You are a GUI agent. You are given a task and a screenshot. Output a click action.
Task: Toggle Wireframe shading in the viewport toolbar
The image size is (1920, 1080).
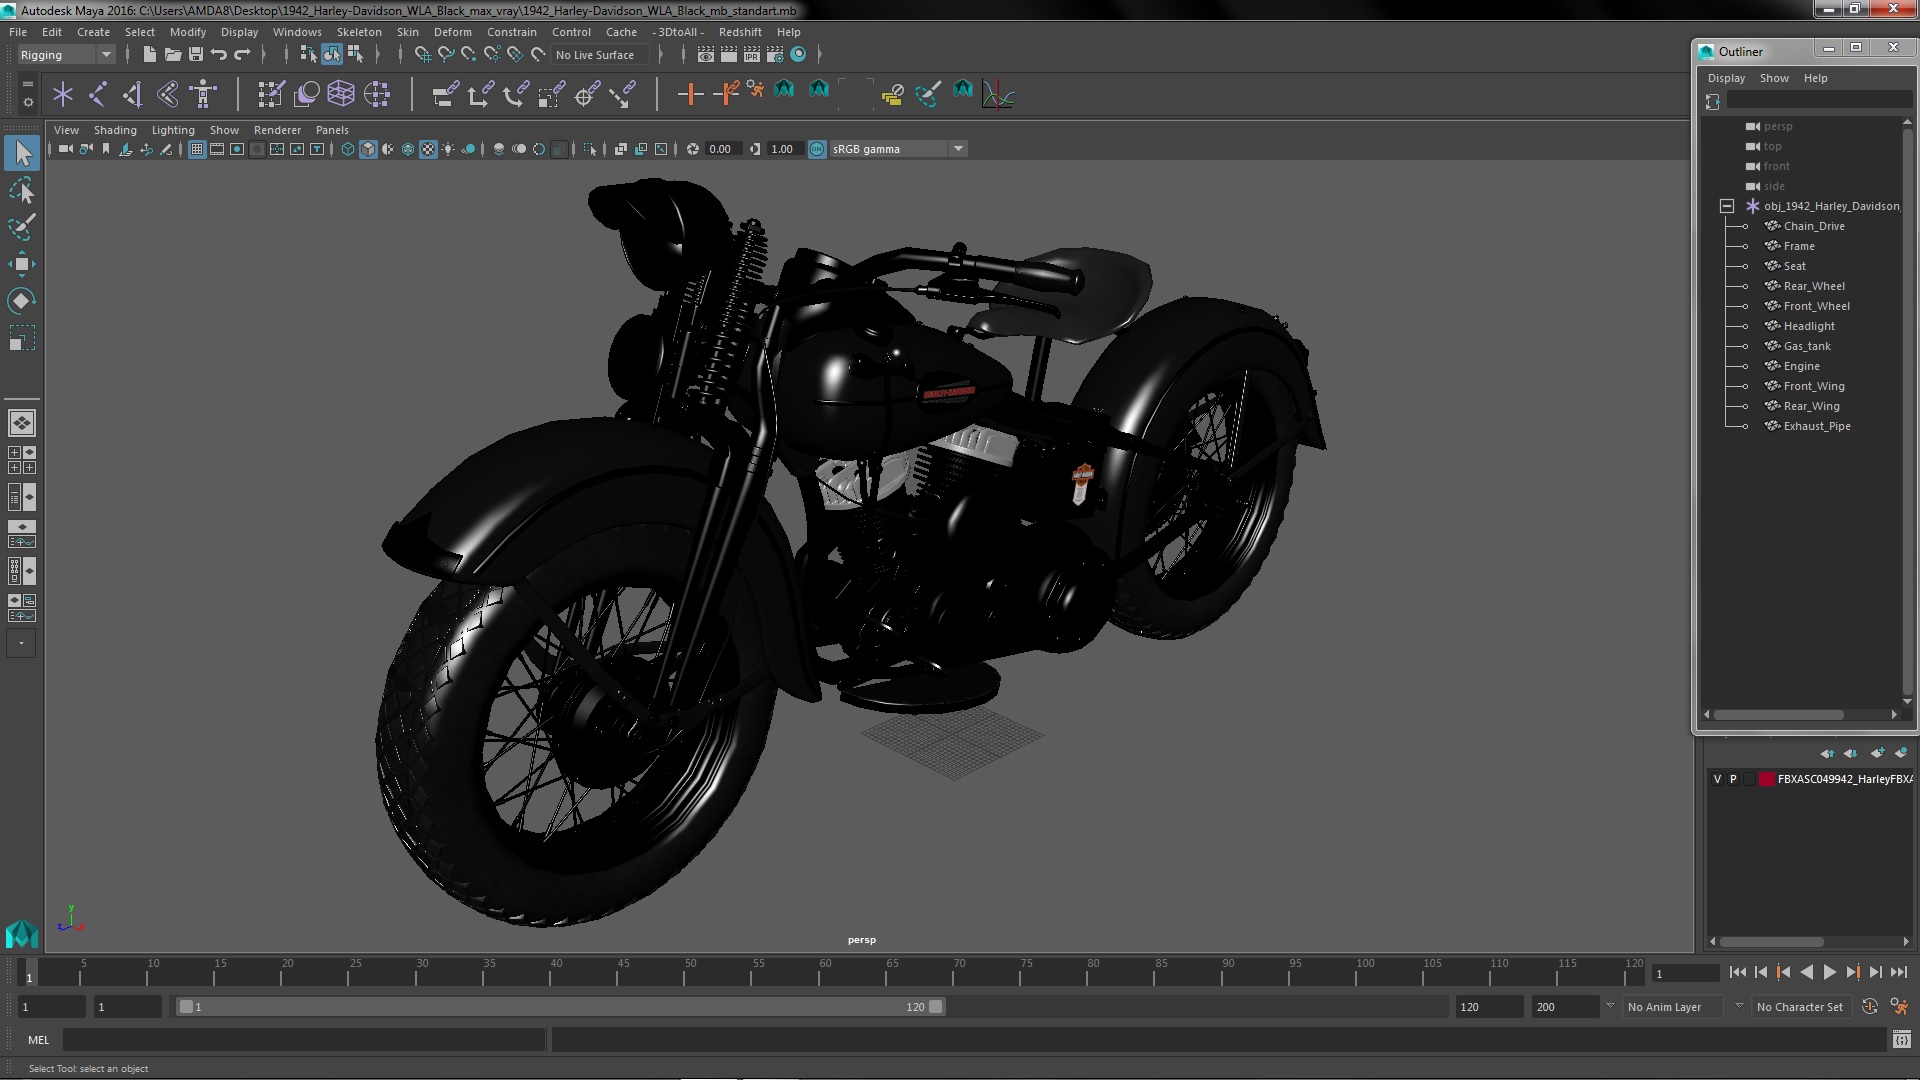click(348, 149)
